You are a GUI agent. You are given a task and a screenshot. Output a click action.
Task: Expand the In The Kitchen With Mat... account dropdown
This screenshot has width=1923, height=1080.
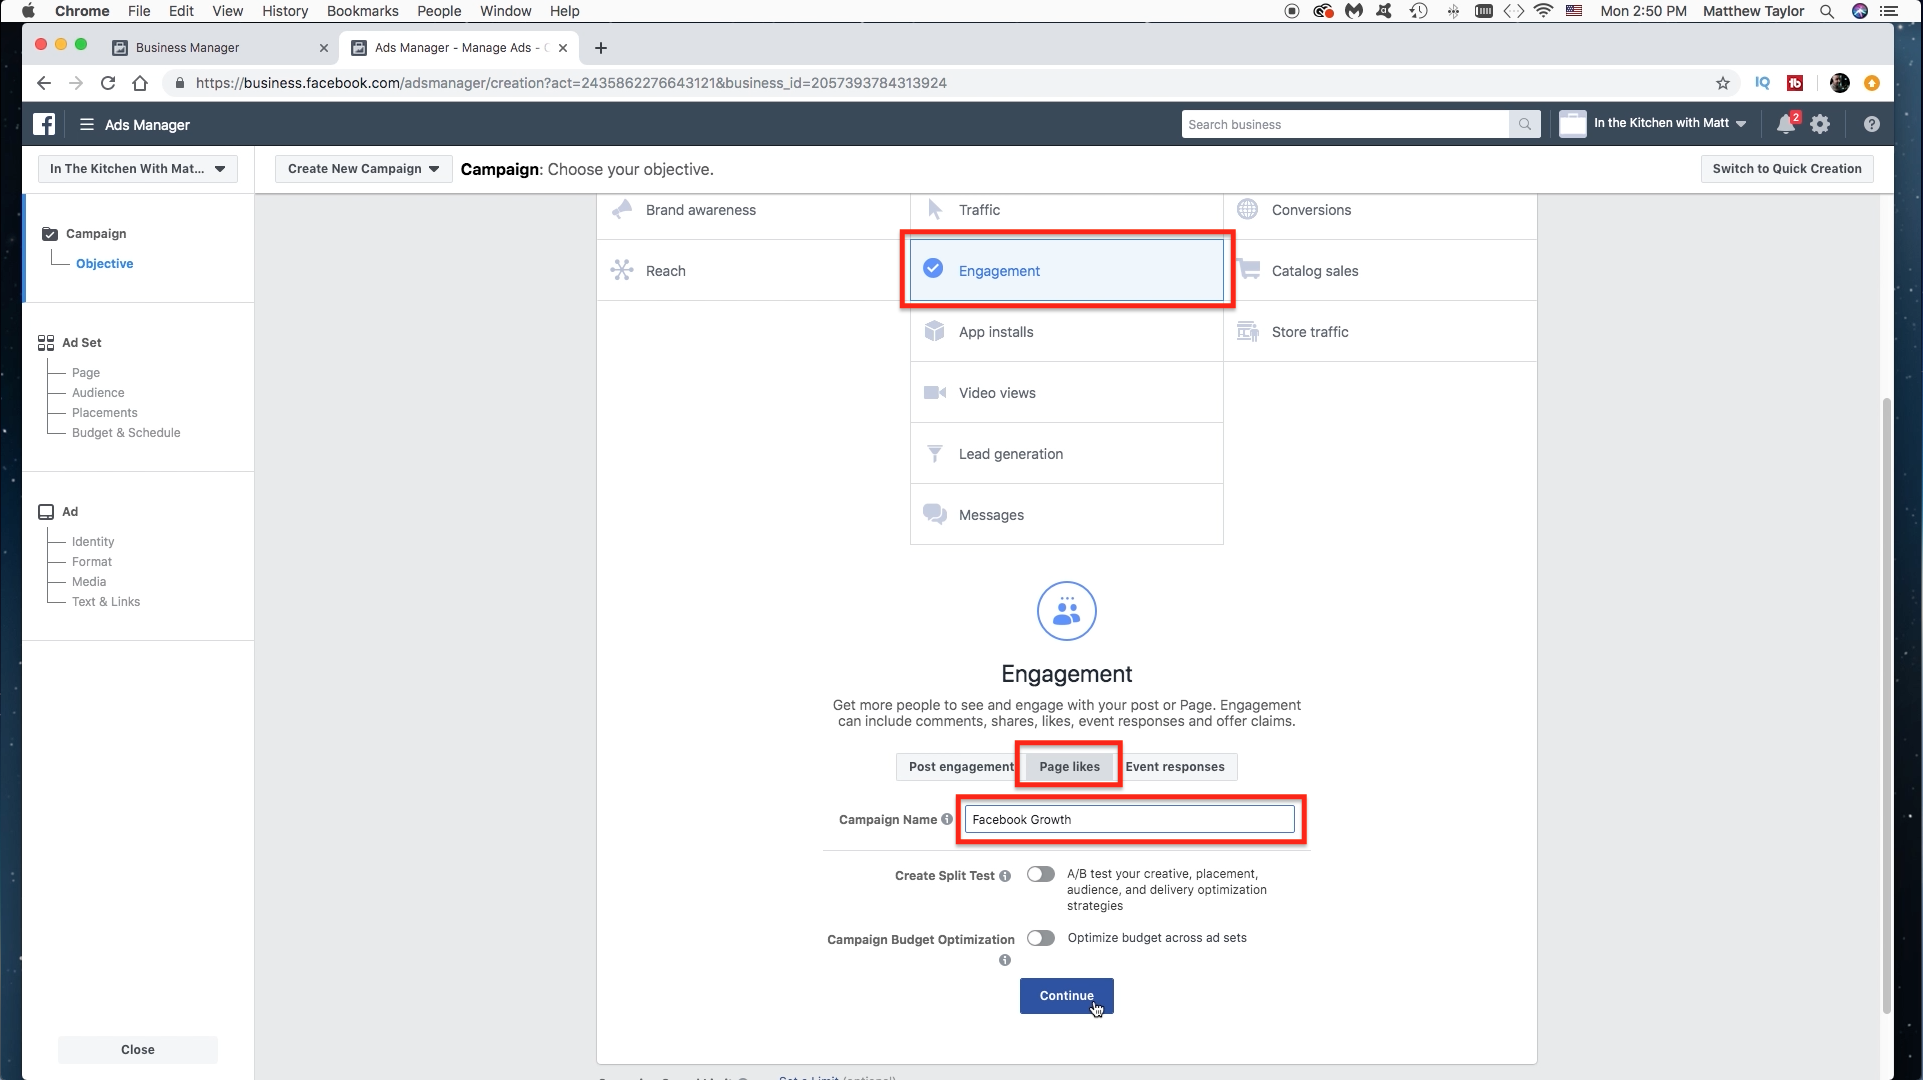(x=138, y=169)
